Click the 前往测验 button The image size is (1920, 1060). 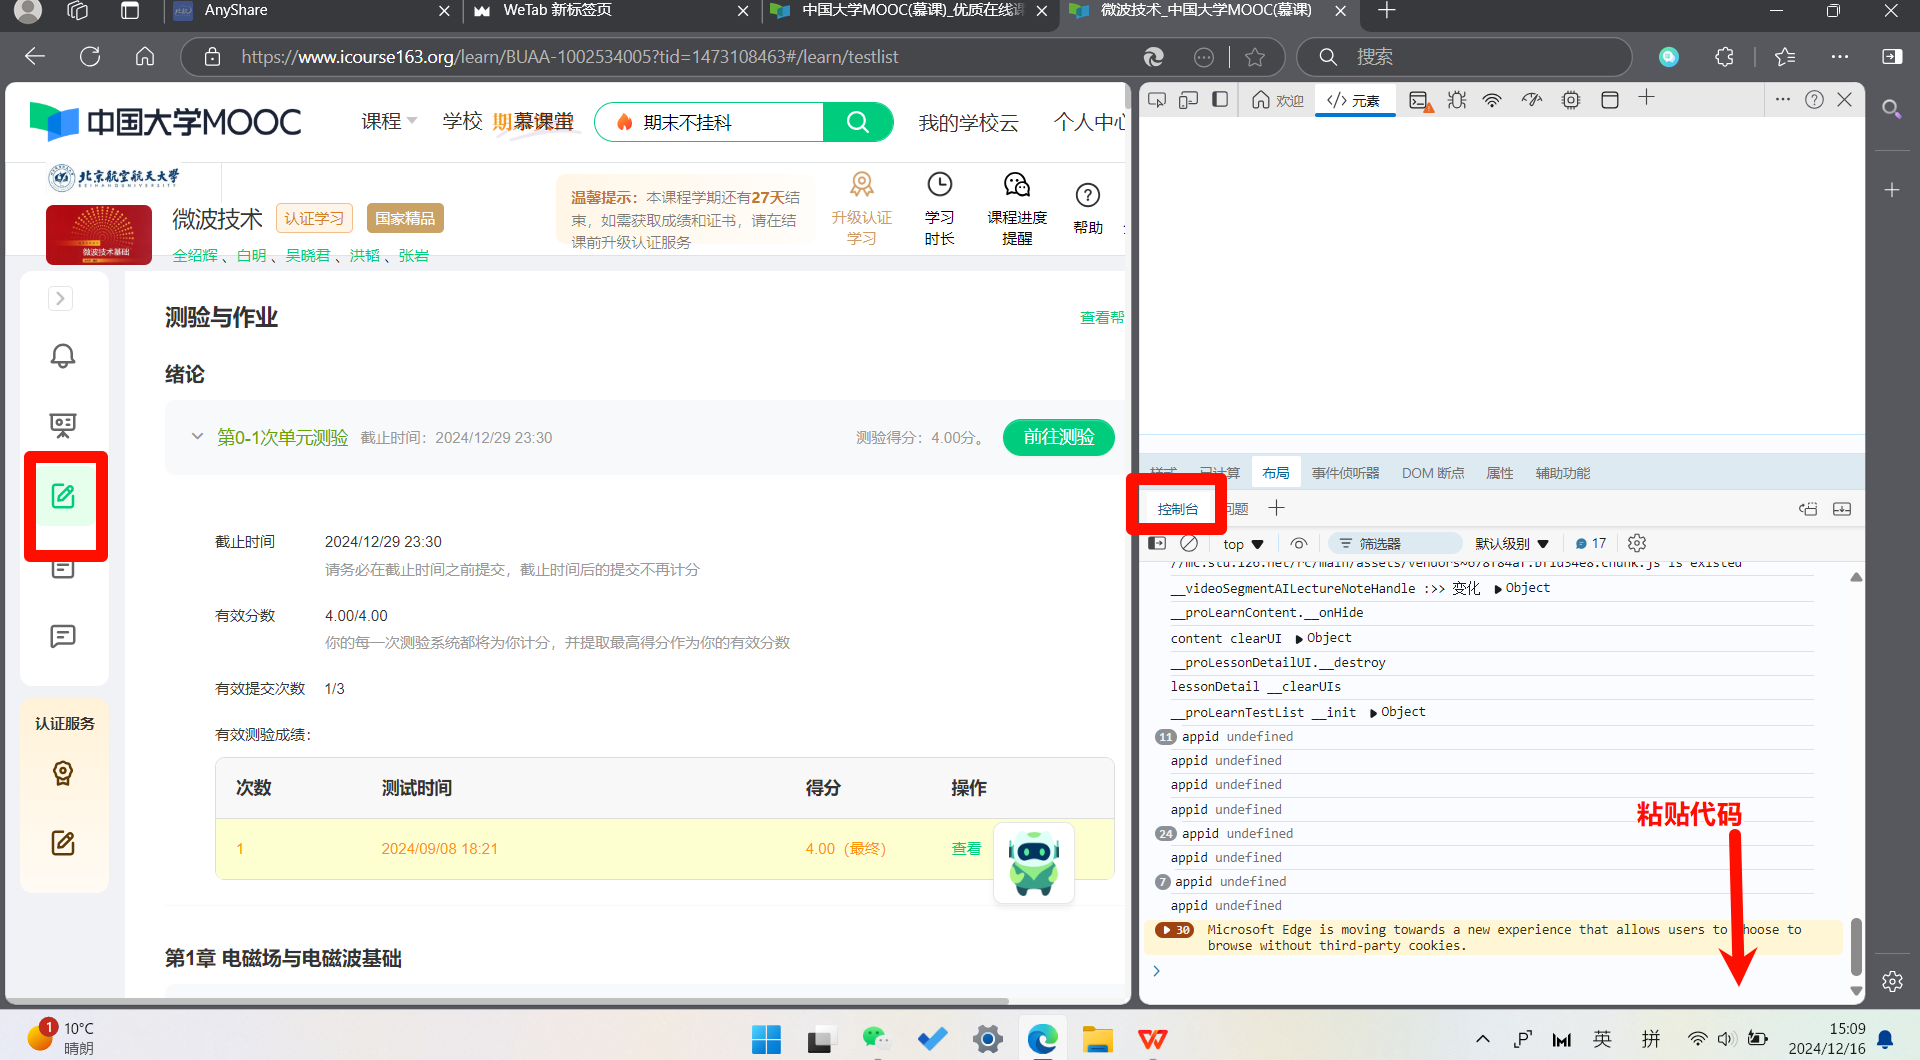[1058, 437]
